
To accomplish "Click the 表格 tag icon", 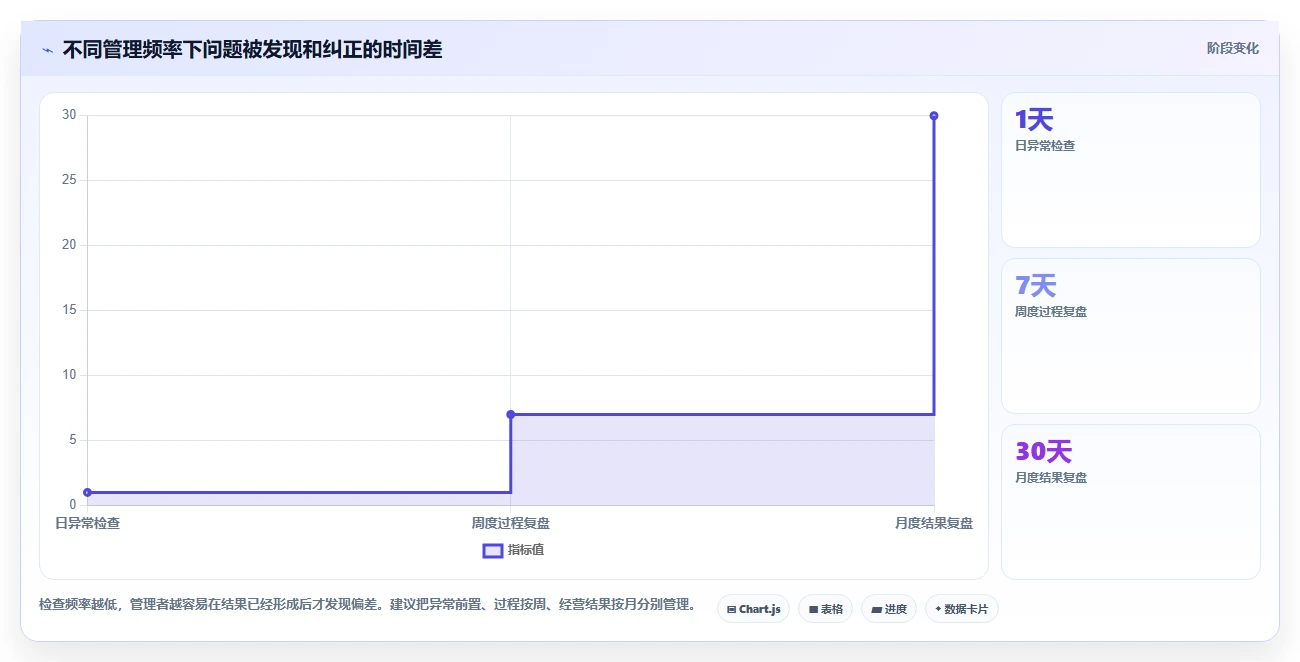I will click(813, 609).
